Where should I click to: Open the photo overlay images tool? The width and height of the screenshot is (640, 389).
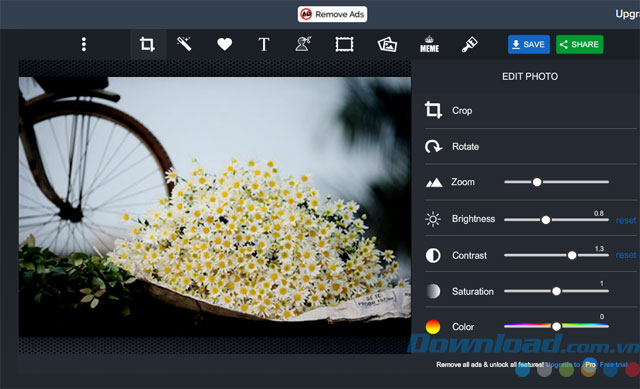click(387, 44)
